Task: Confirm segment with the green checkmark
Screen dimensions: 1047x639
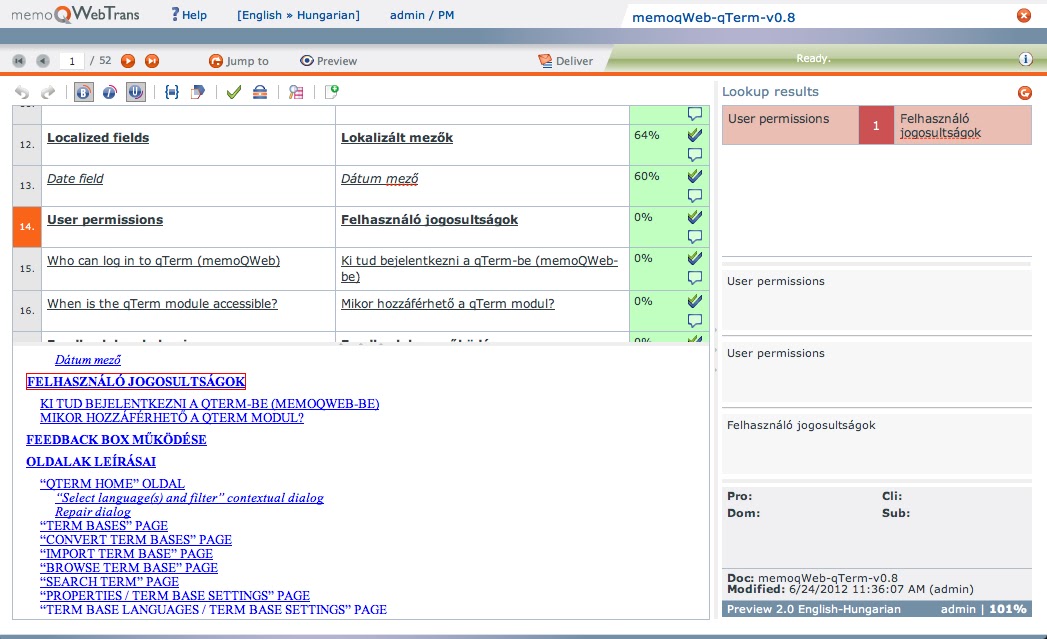Action: click(233, 92)
